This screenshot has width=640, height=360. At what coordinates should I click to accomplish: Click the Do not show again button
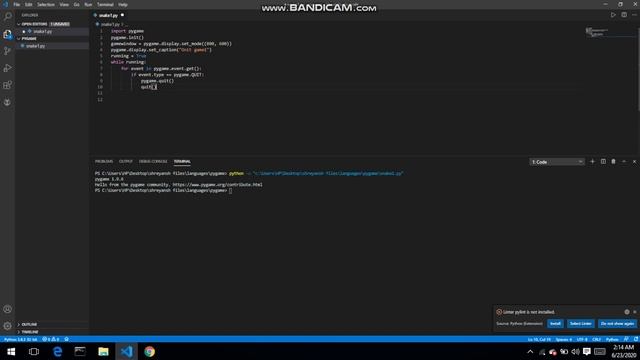[617, 324]
